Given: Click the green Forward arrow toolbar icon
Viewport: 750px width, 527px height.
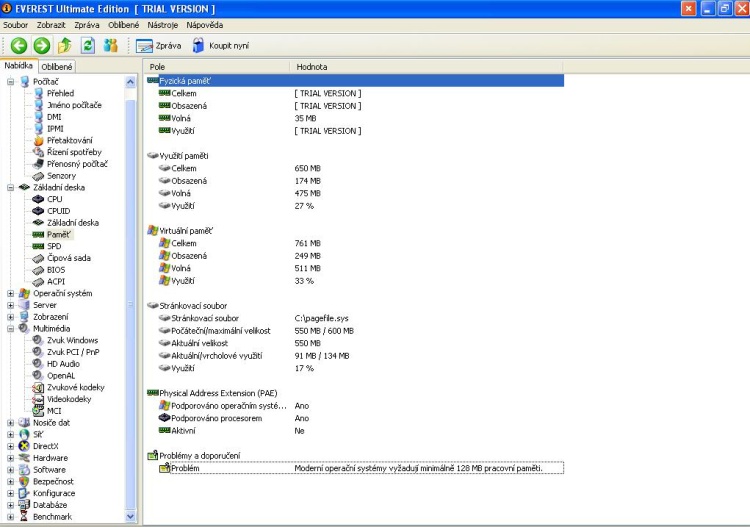Looking at the screenshot, I should click(42, 46).
